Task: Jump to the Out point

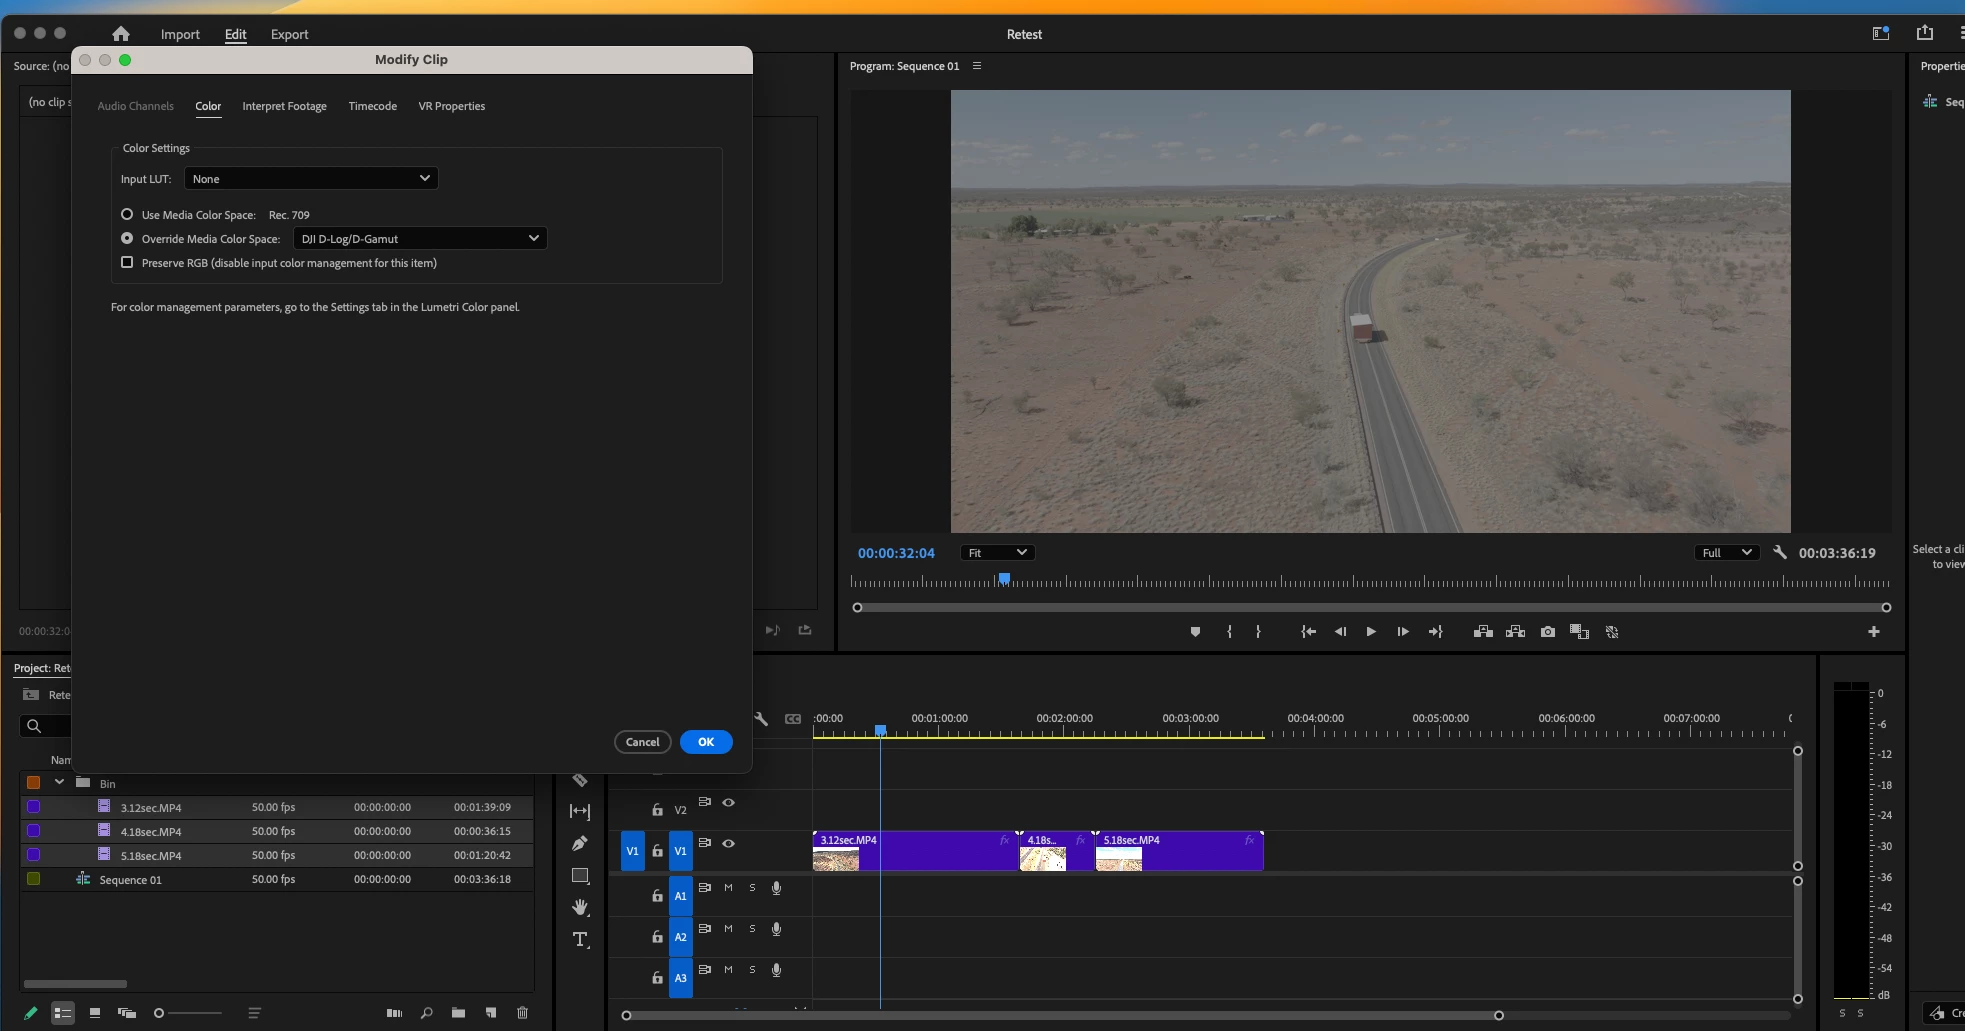Action: (1436, 632)
